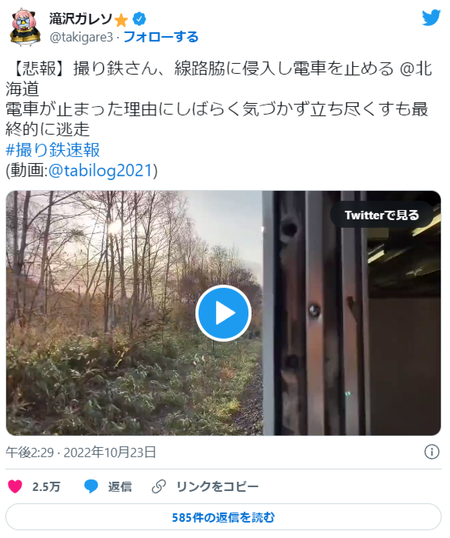Open the 滝沢ガレソ profile avatar
This screenshot has width=450, height=538.
click(x=24, y=27)
